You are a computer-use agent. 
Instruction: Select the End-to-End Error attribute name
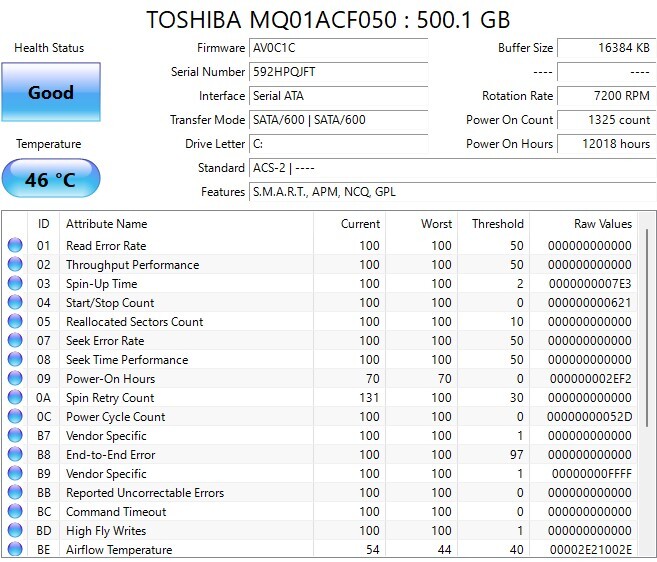click(110, 455)
